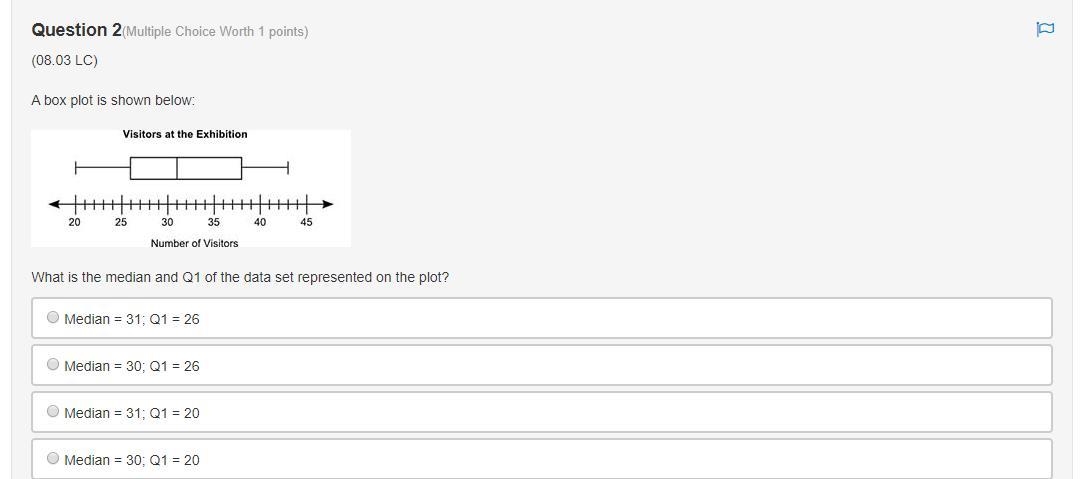Click the answer text 'Median = 31; Q1 = 20'
The height and width of the screenshot is (479, 1085).
[131, 413]
